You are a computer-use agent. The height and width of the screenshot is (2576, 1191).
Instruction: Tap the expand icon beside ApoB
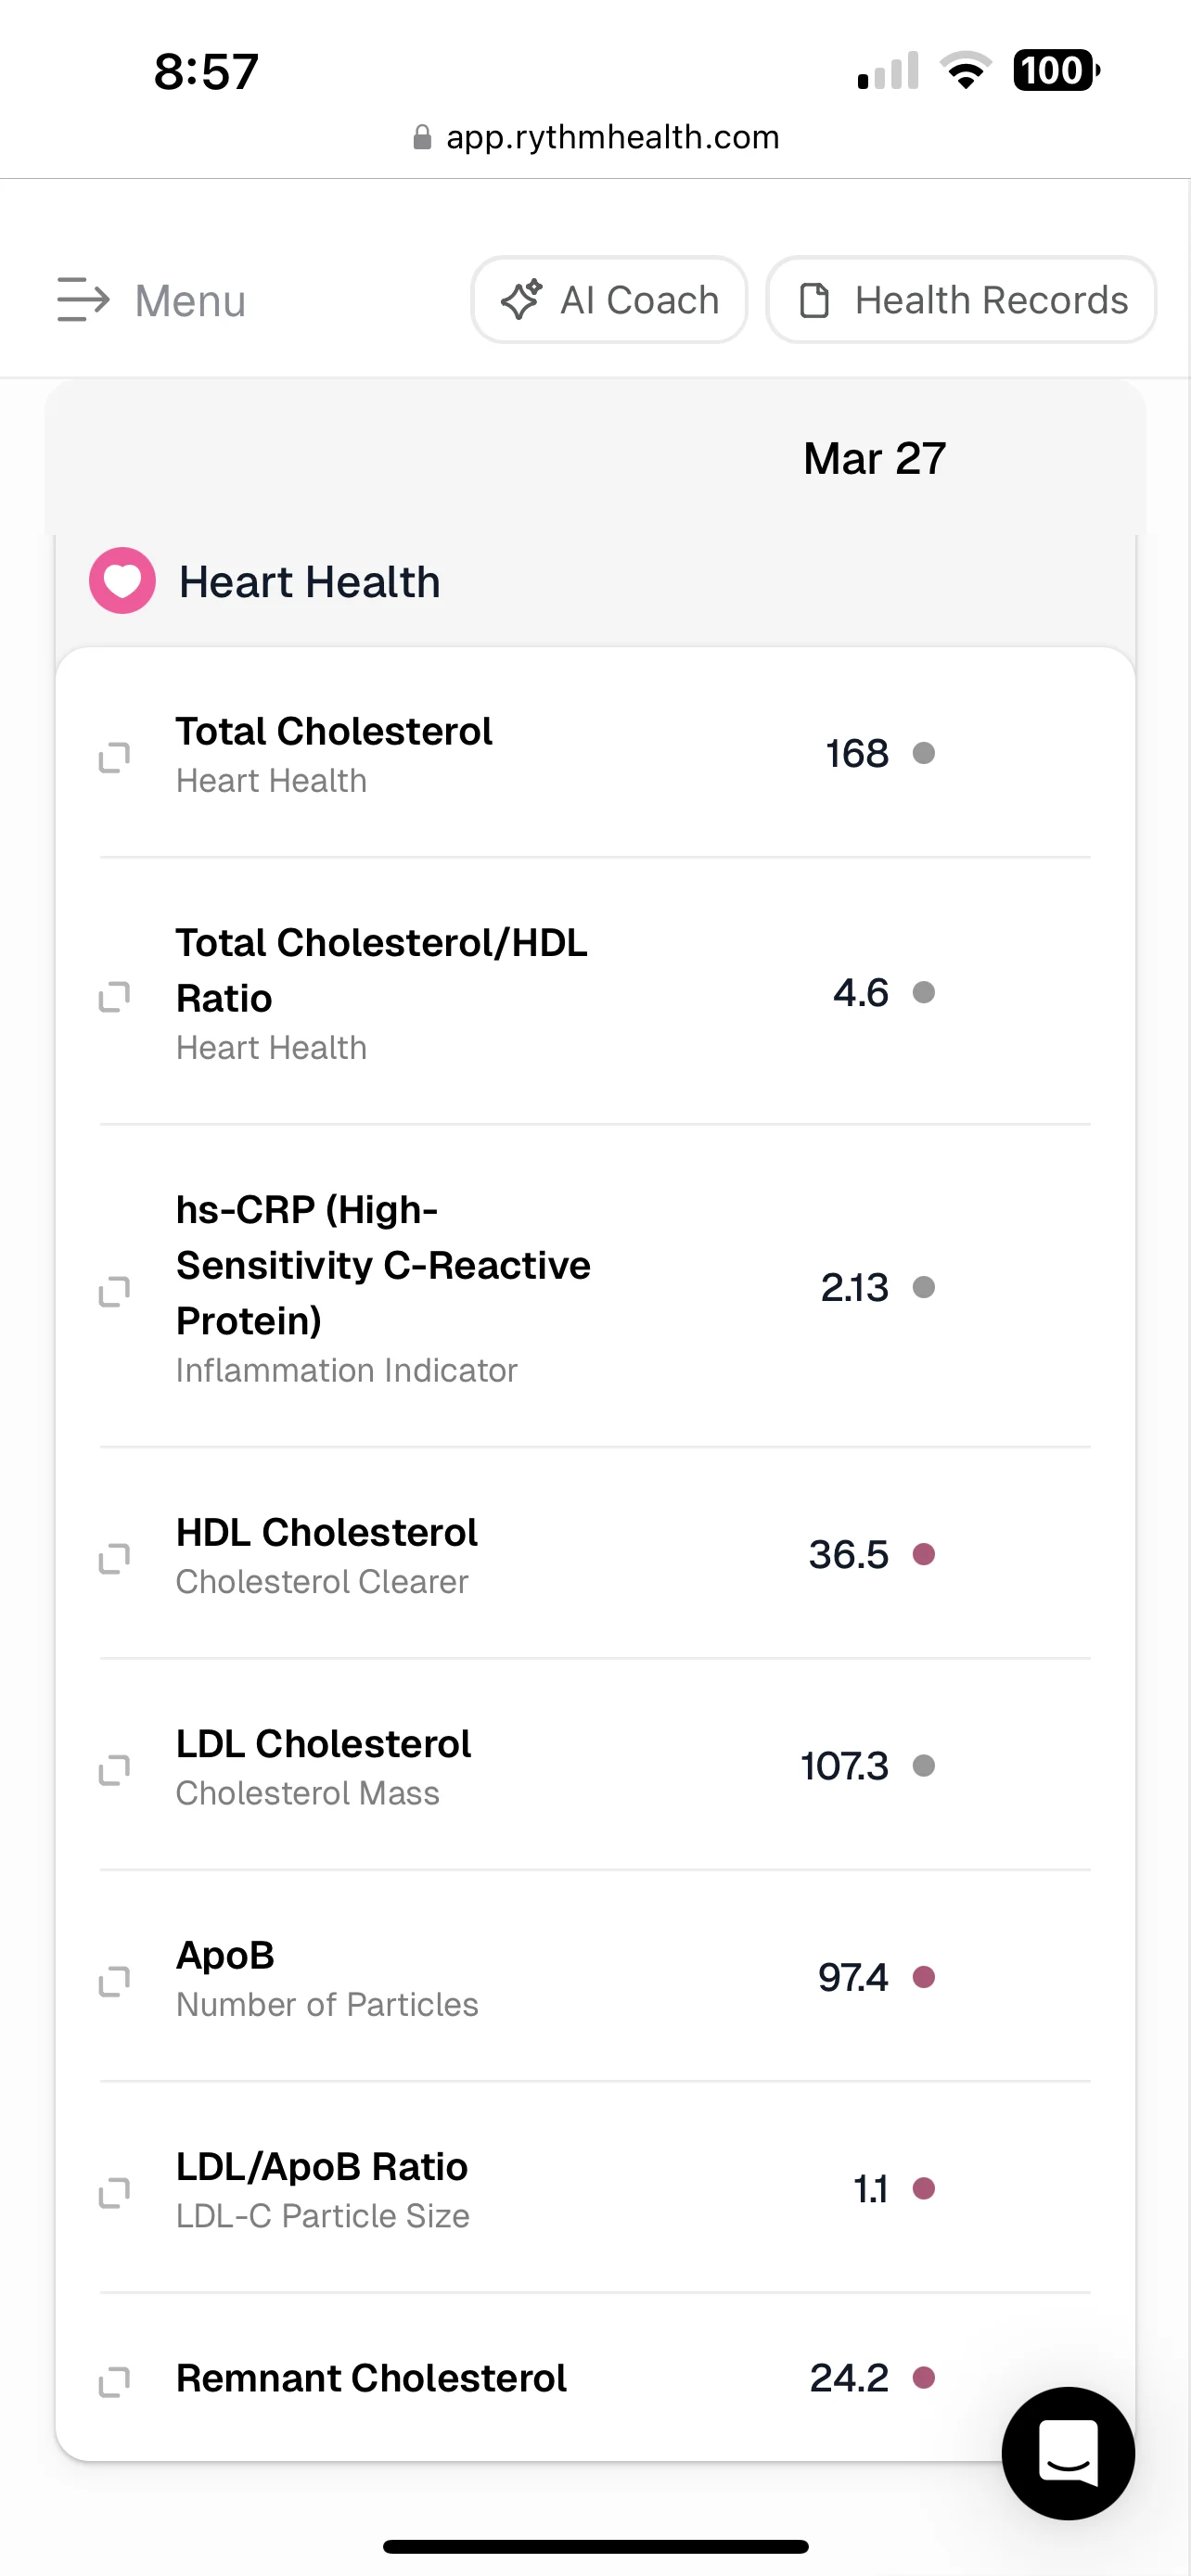pos(114,1981)
